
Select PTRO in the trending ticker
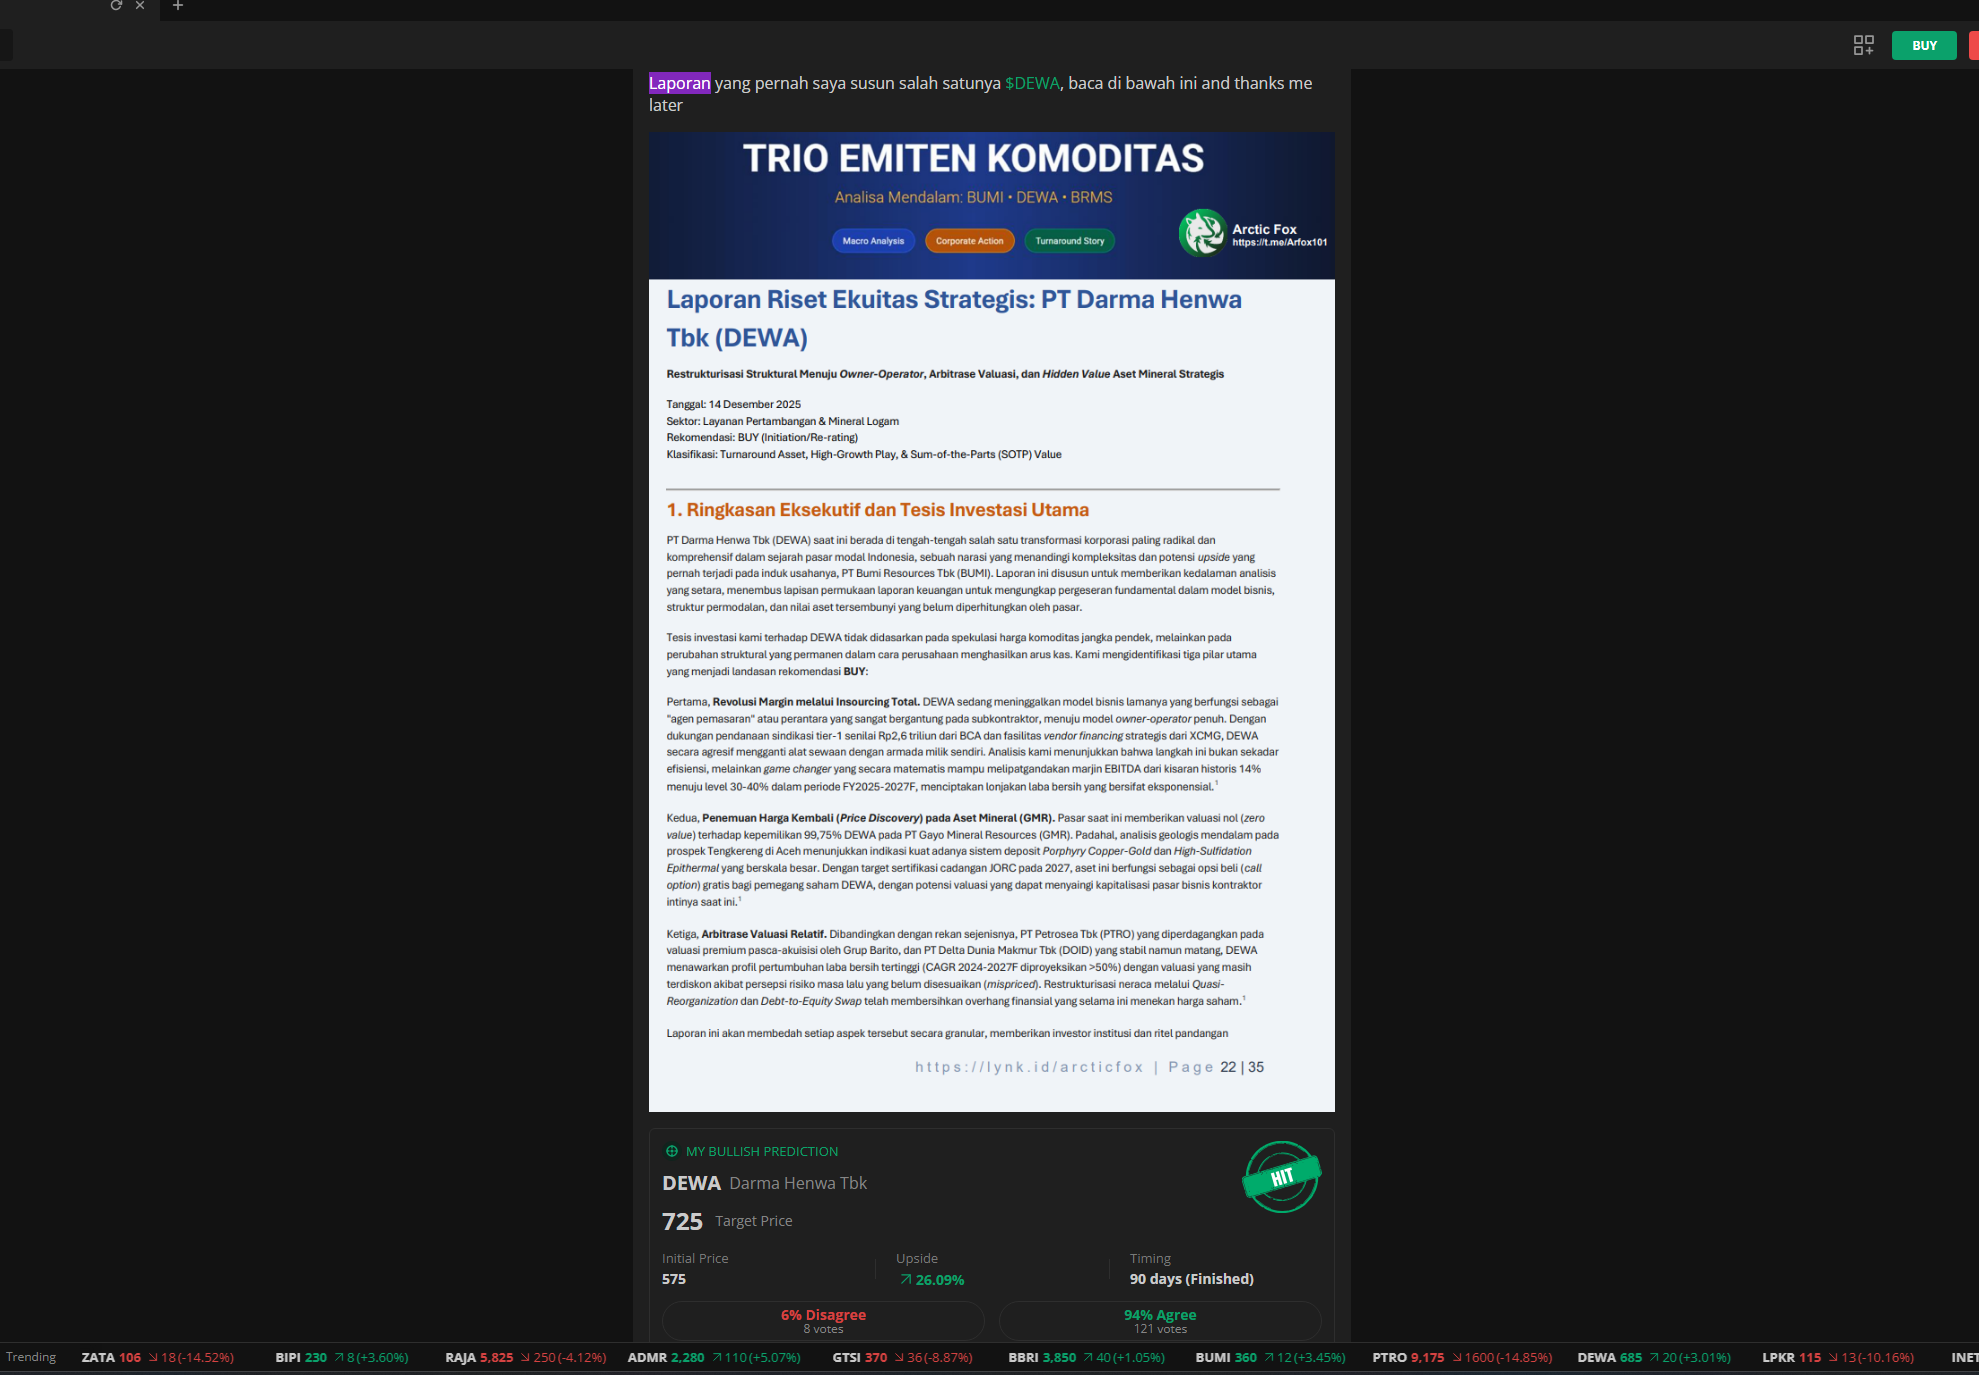[1388, 1357]
